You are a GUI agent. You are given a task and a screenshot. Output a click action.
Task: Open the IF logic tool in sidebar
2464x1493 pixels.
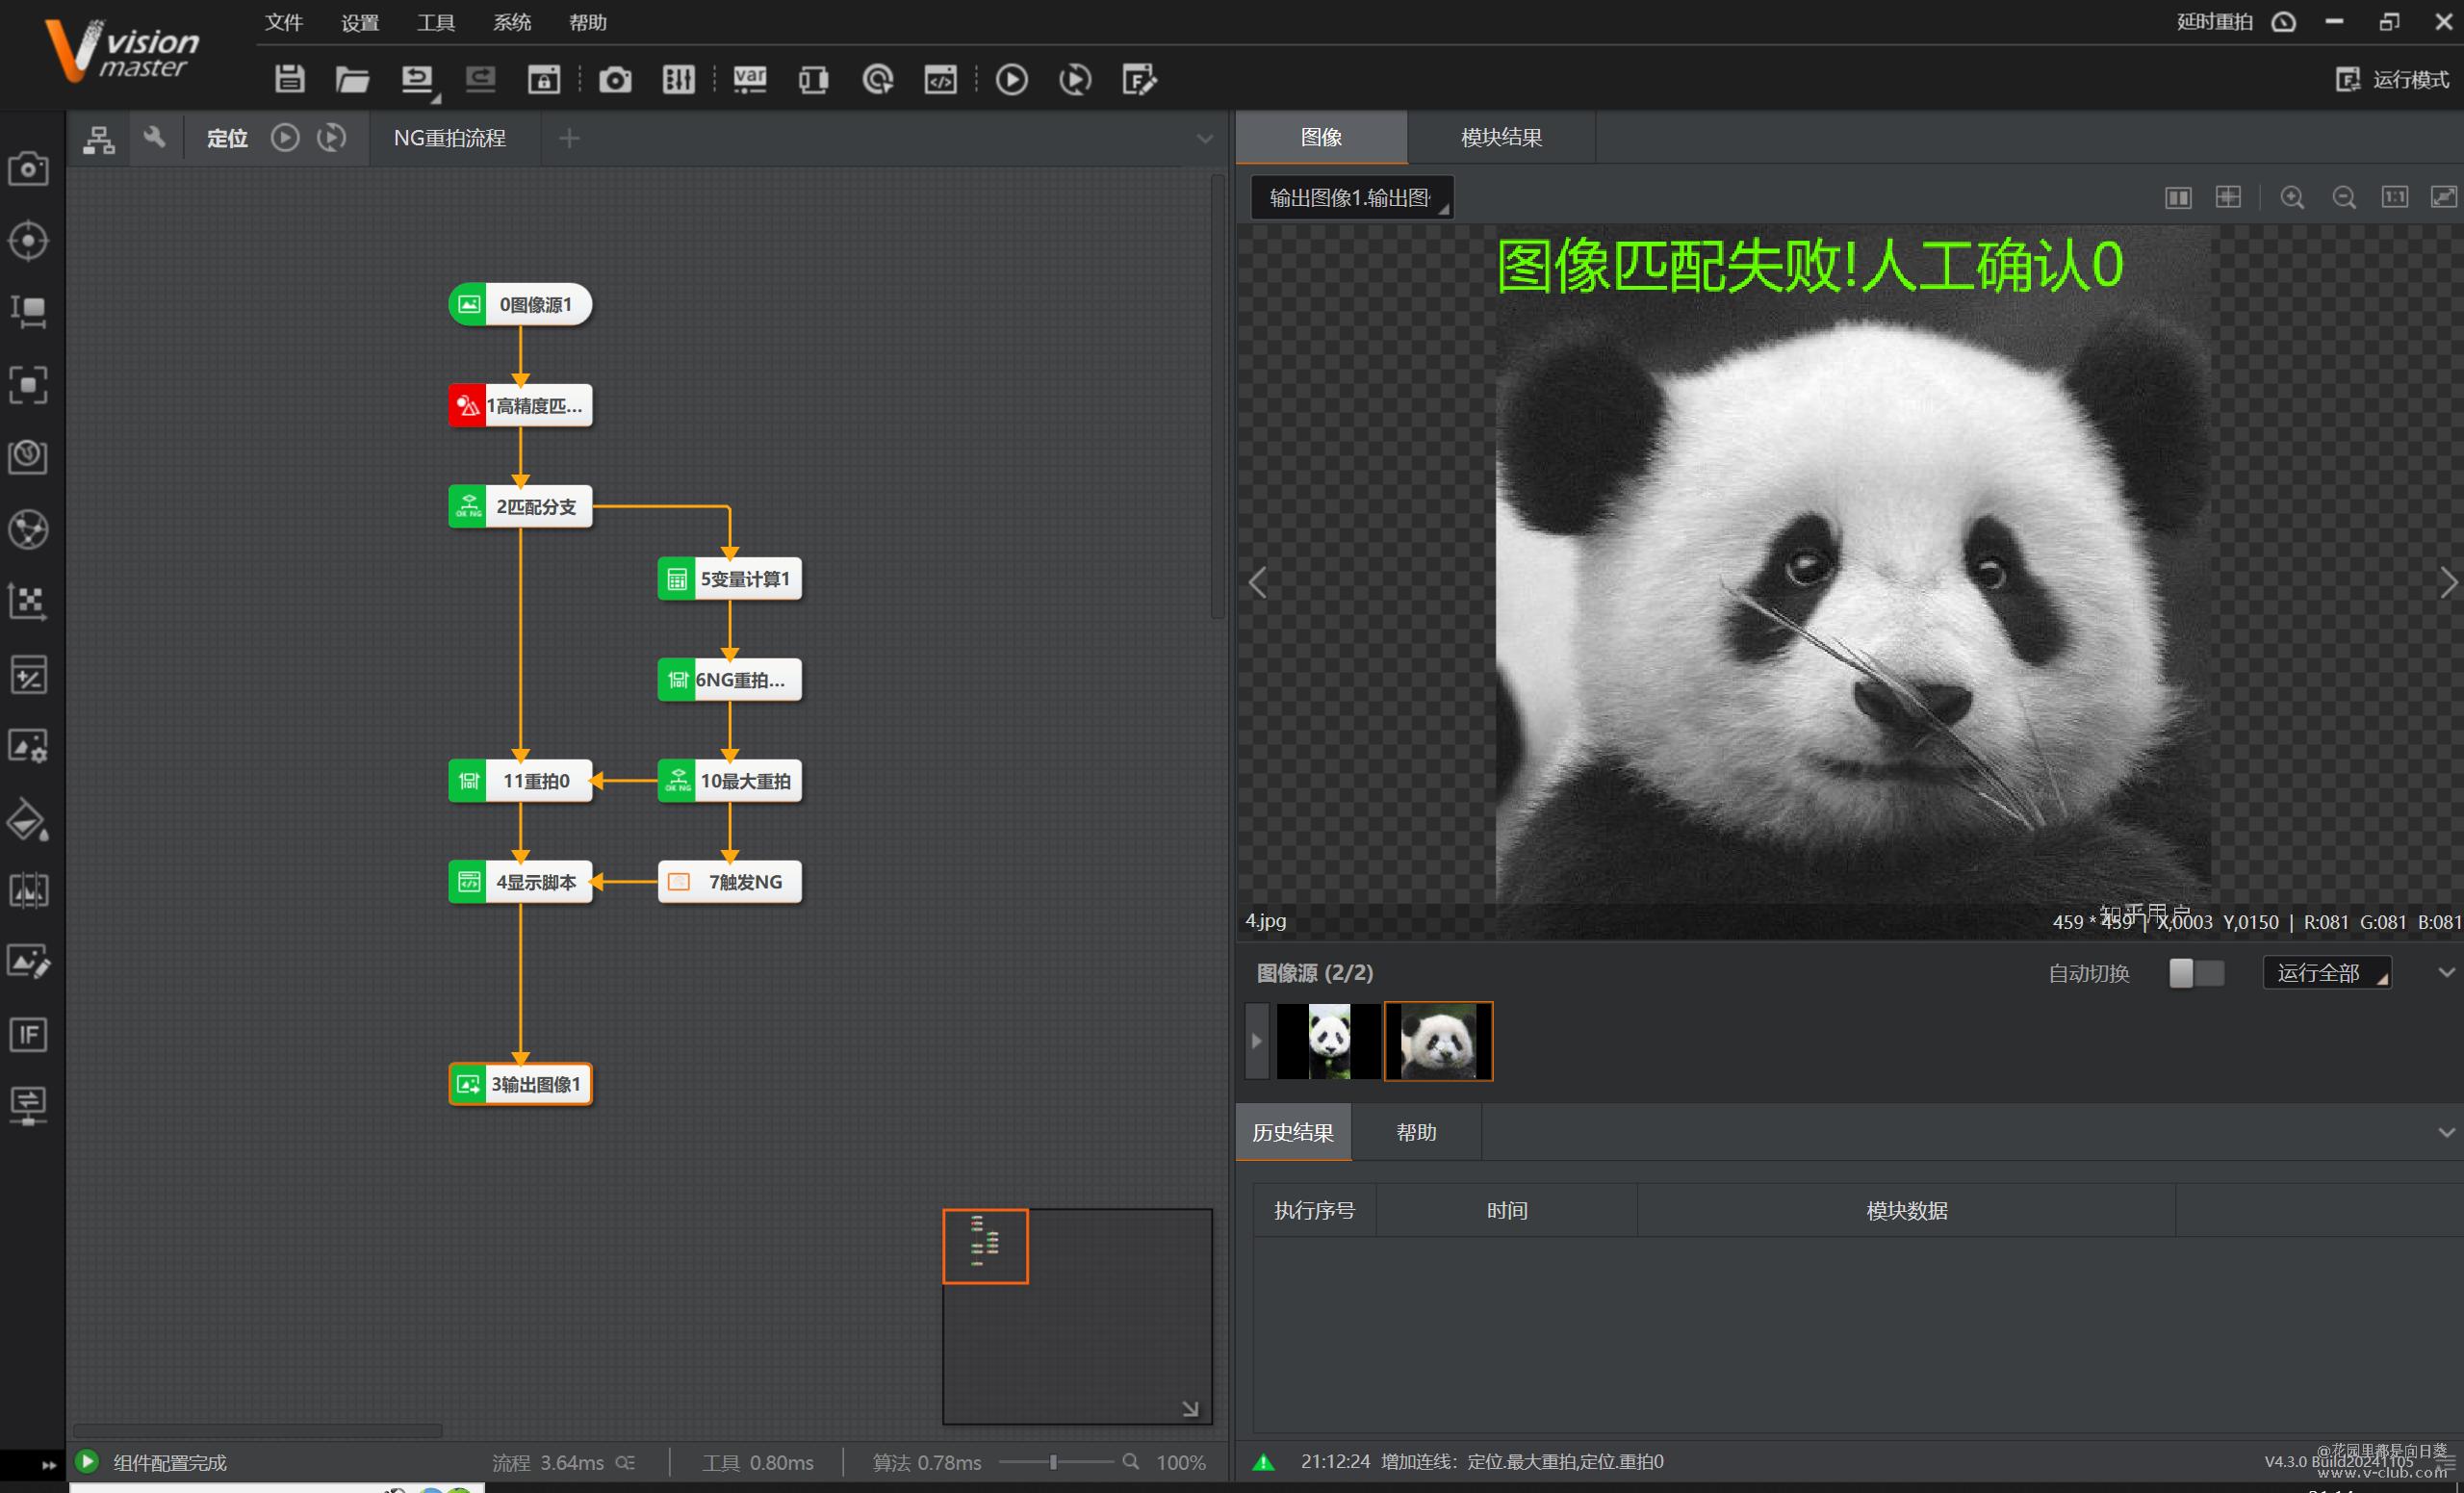click(28, 1034)
